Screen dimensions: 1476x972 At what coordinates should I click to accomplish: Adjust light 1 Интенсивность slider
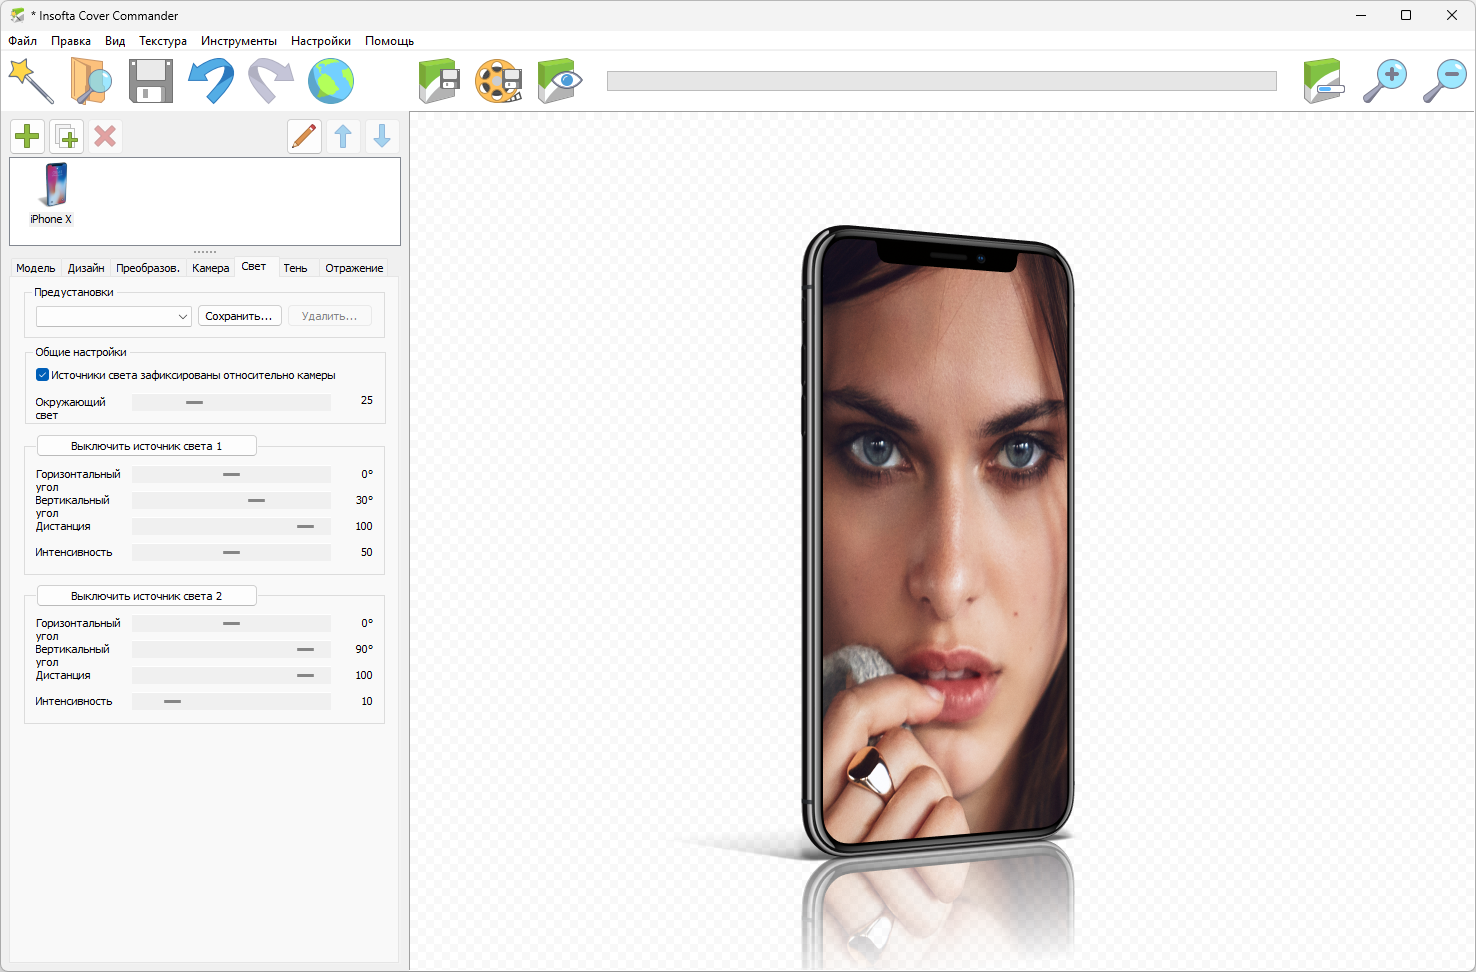(231, 552)
